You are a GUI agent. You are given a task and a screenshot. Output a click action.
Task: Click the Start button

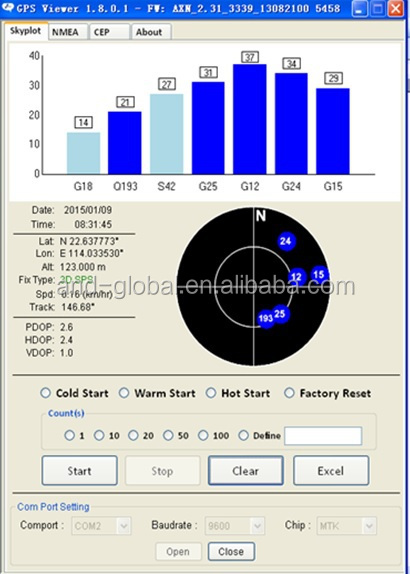79,471
